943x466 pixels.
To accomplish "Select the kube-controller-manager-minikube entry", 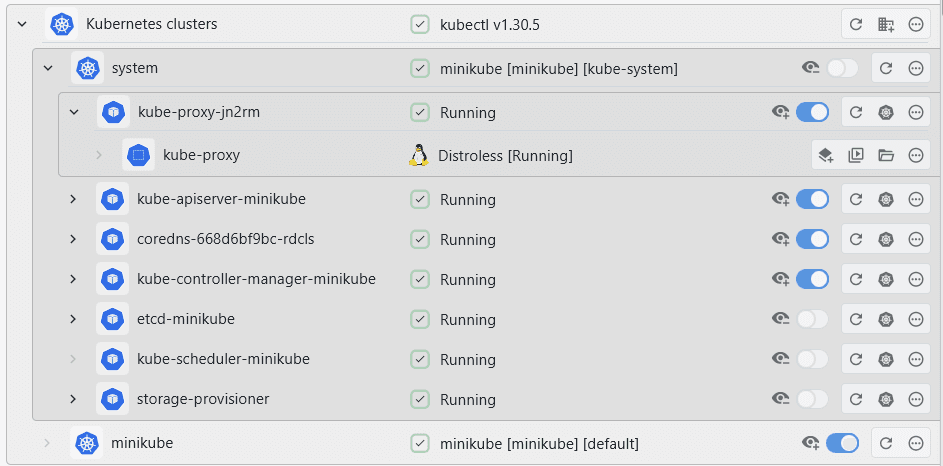I will 256,279.
